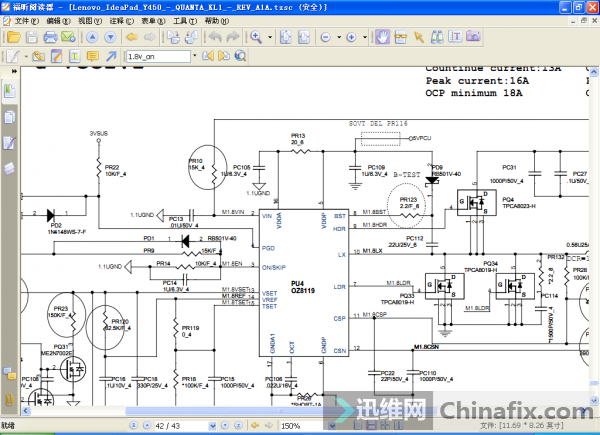Click the 42 / 43 page number field

(181, 425)
